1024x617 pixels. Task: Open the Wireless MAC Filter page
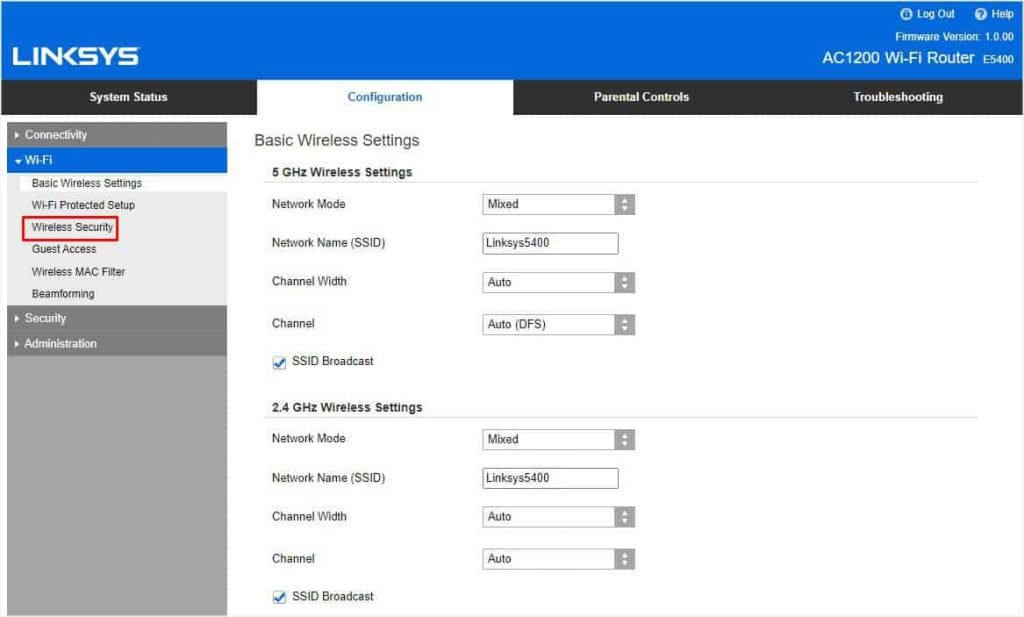click(x=78, y=271)
